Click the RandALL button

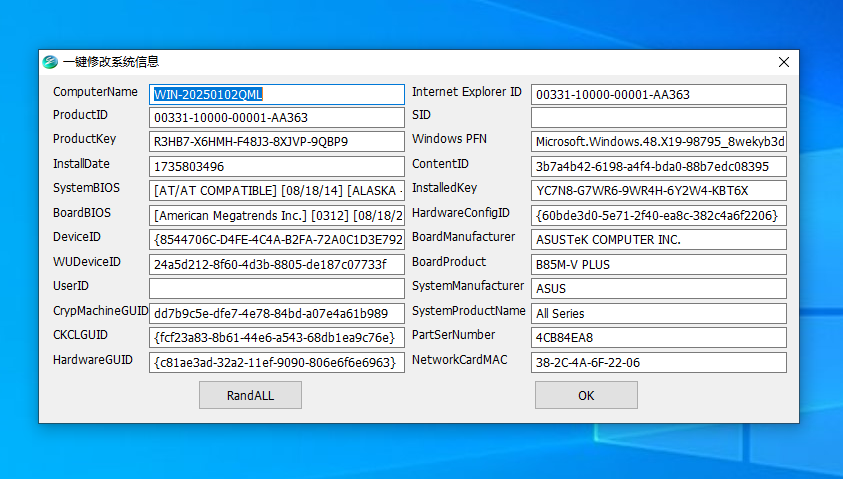click(x=250, y=395)
